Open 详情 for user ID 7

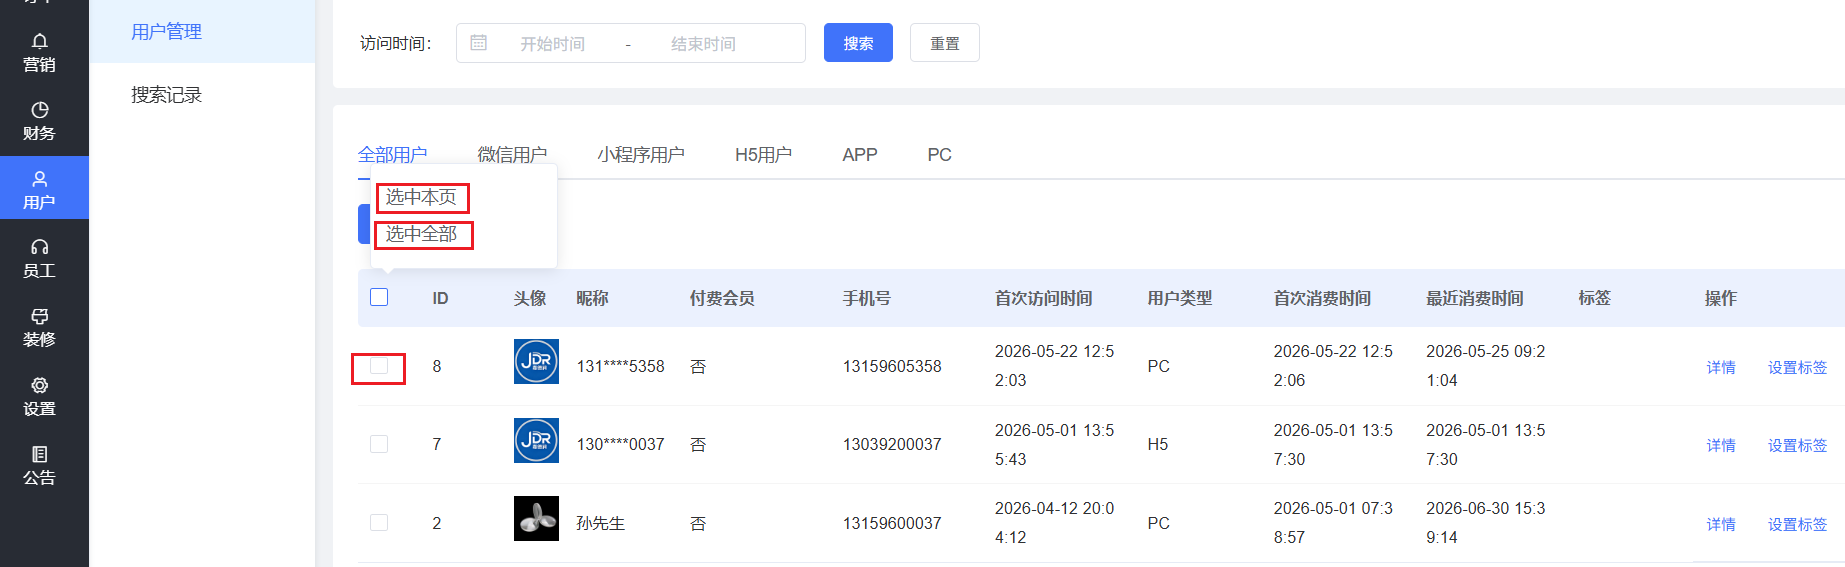[1721, 445]
